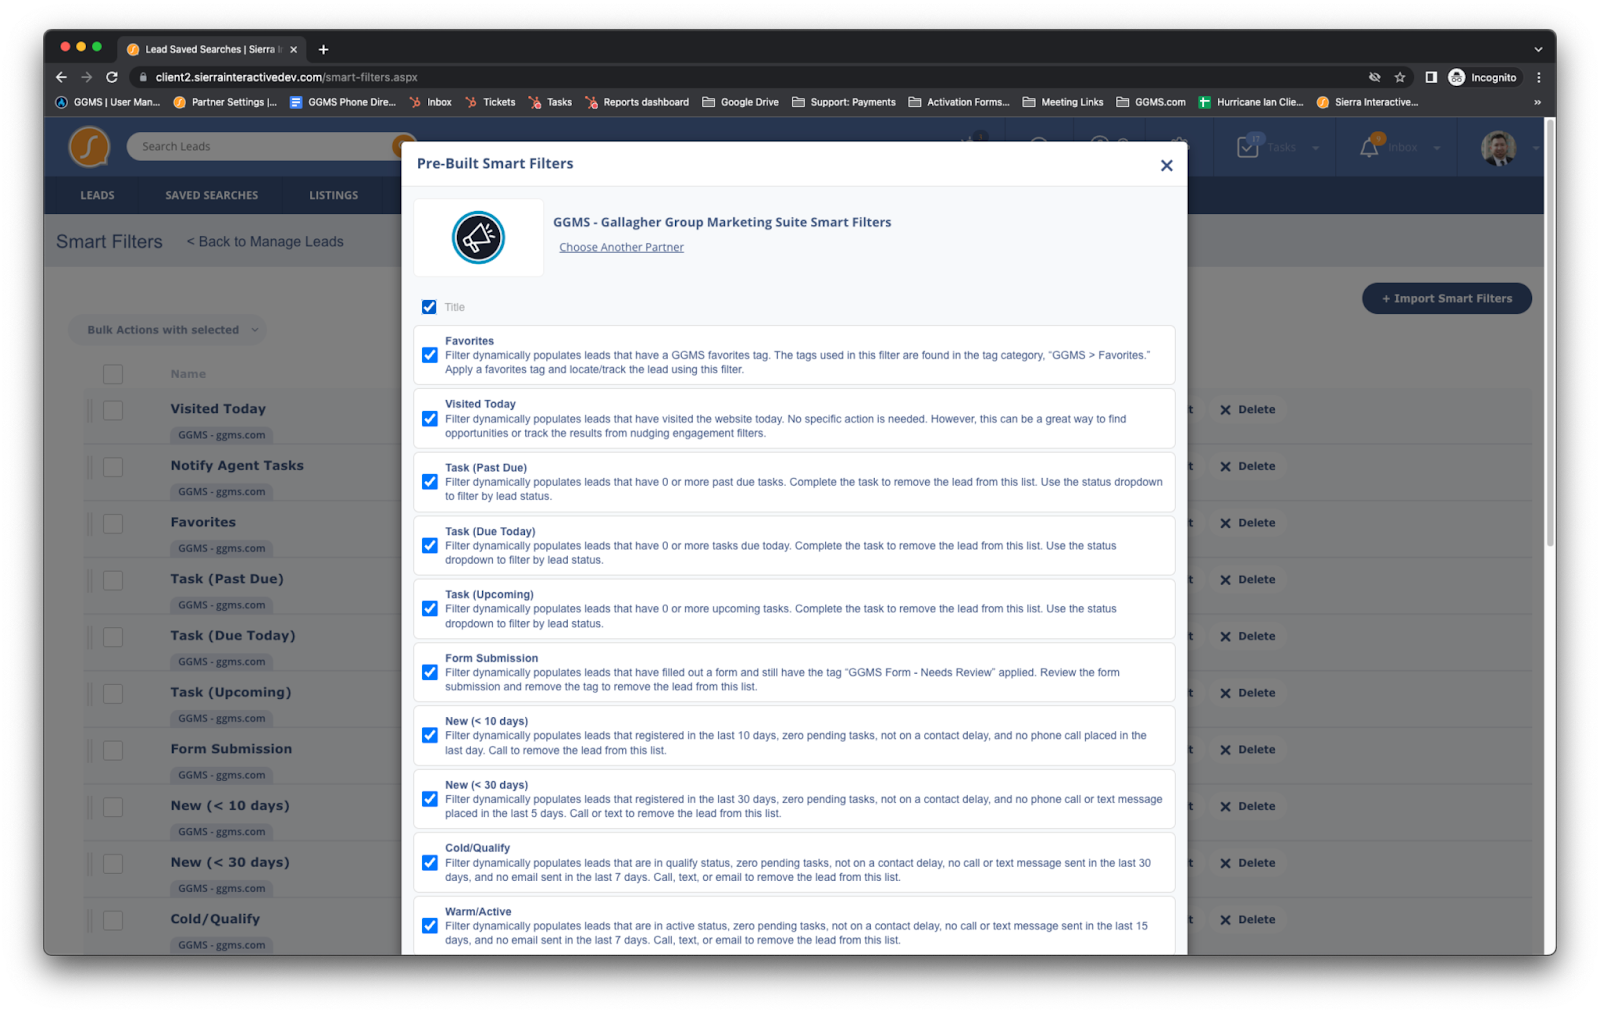Select all filters via header Name checkbox
Screen dimensions: 1600x1013
click(113, 374)
